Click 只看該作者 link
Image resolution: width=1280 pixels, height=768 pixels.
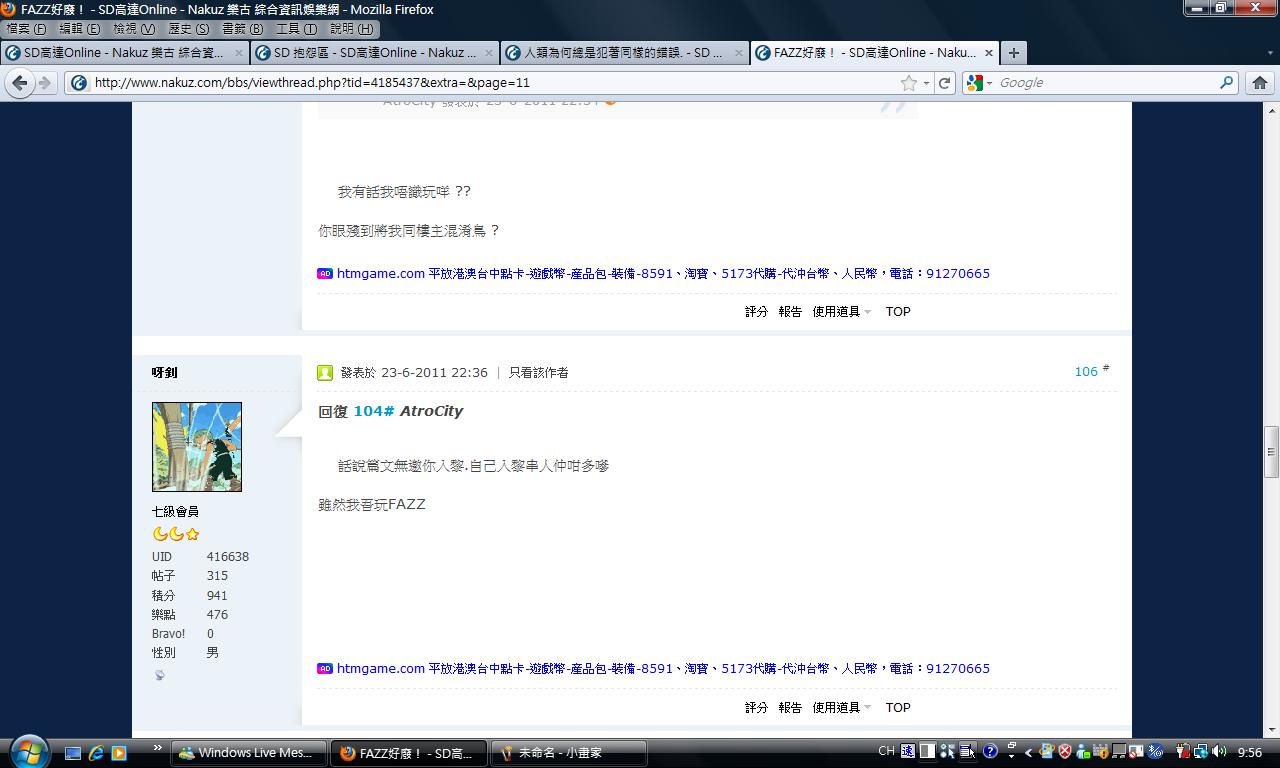pos(538,372)
